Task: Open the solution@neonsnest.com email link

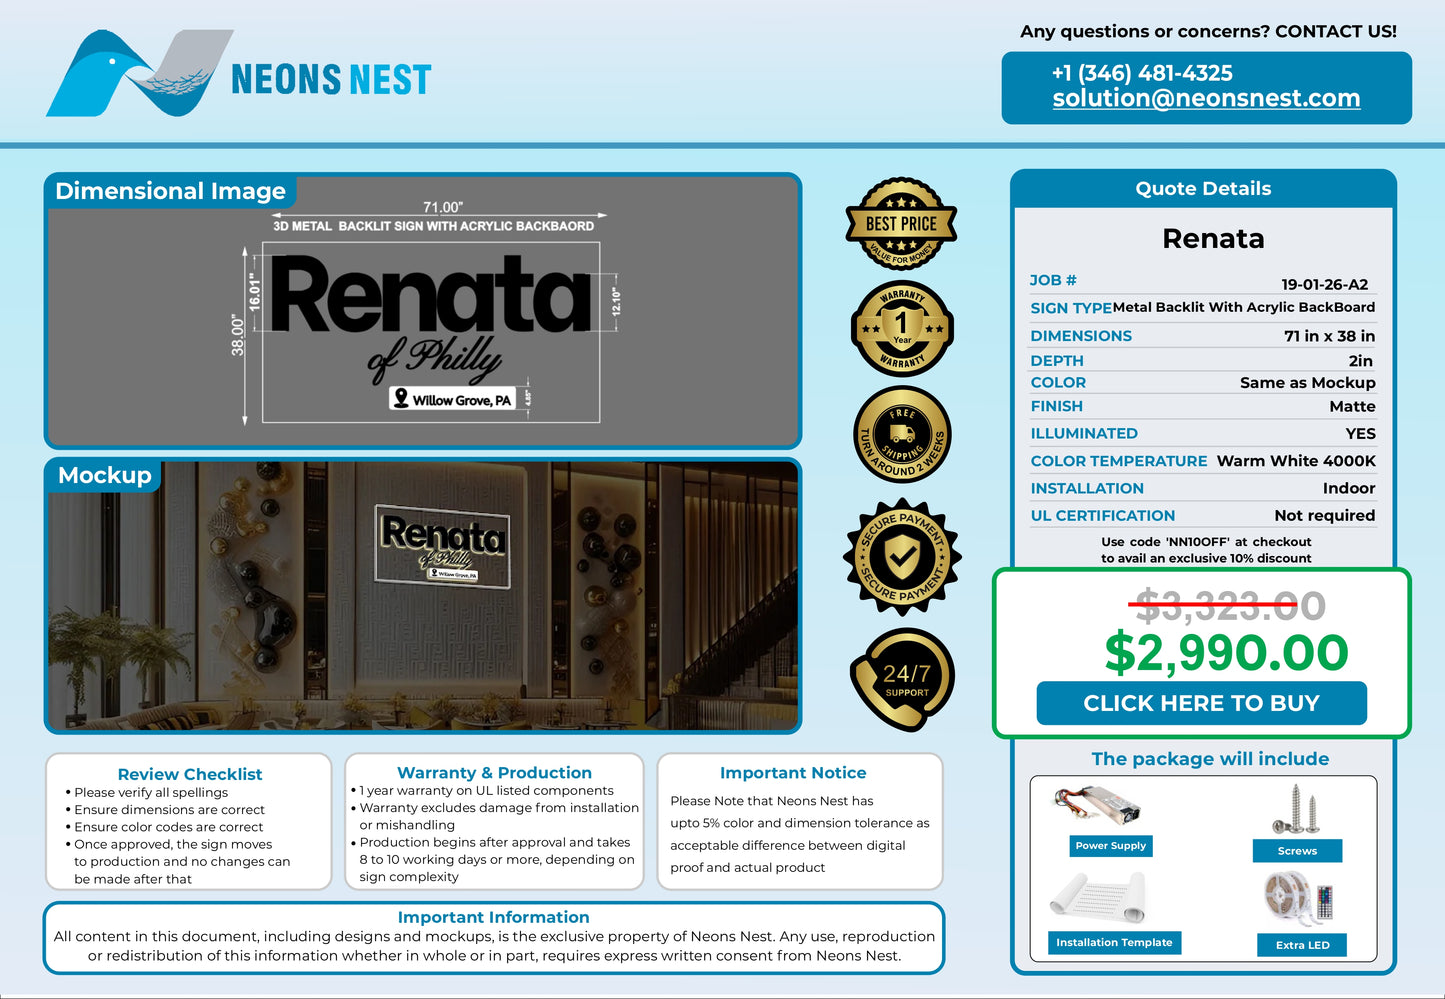Action: point(1206,98)
